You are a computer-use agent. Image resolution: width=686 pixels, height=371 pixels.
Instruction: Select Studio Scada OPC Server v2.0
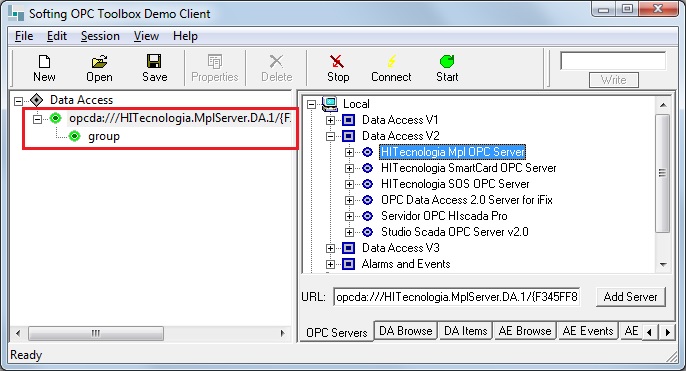[x=455, y=232]
